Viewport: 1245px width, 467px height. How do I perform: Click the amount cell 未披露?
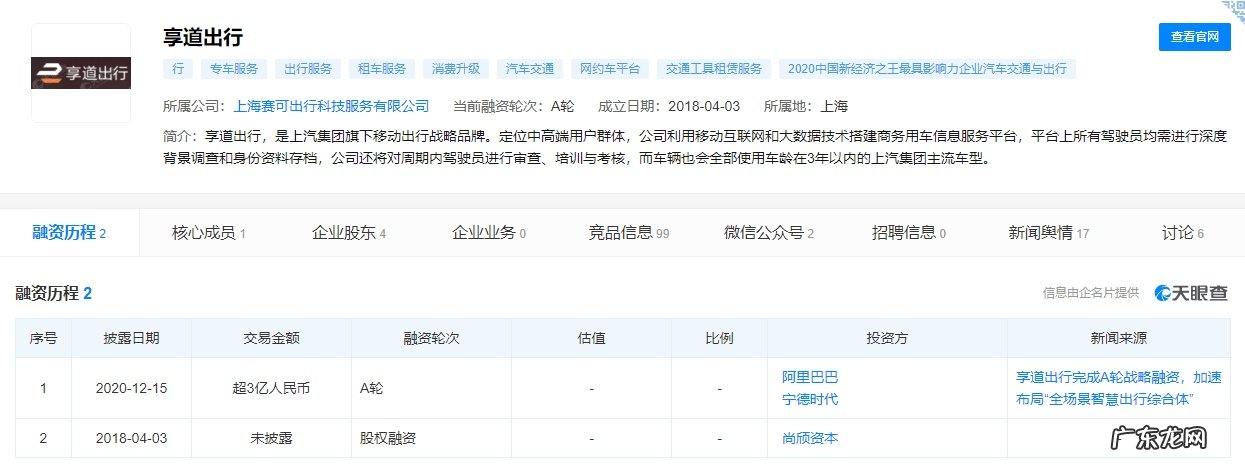point(271,438)
